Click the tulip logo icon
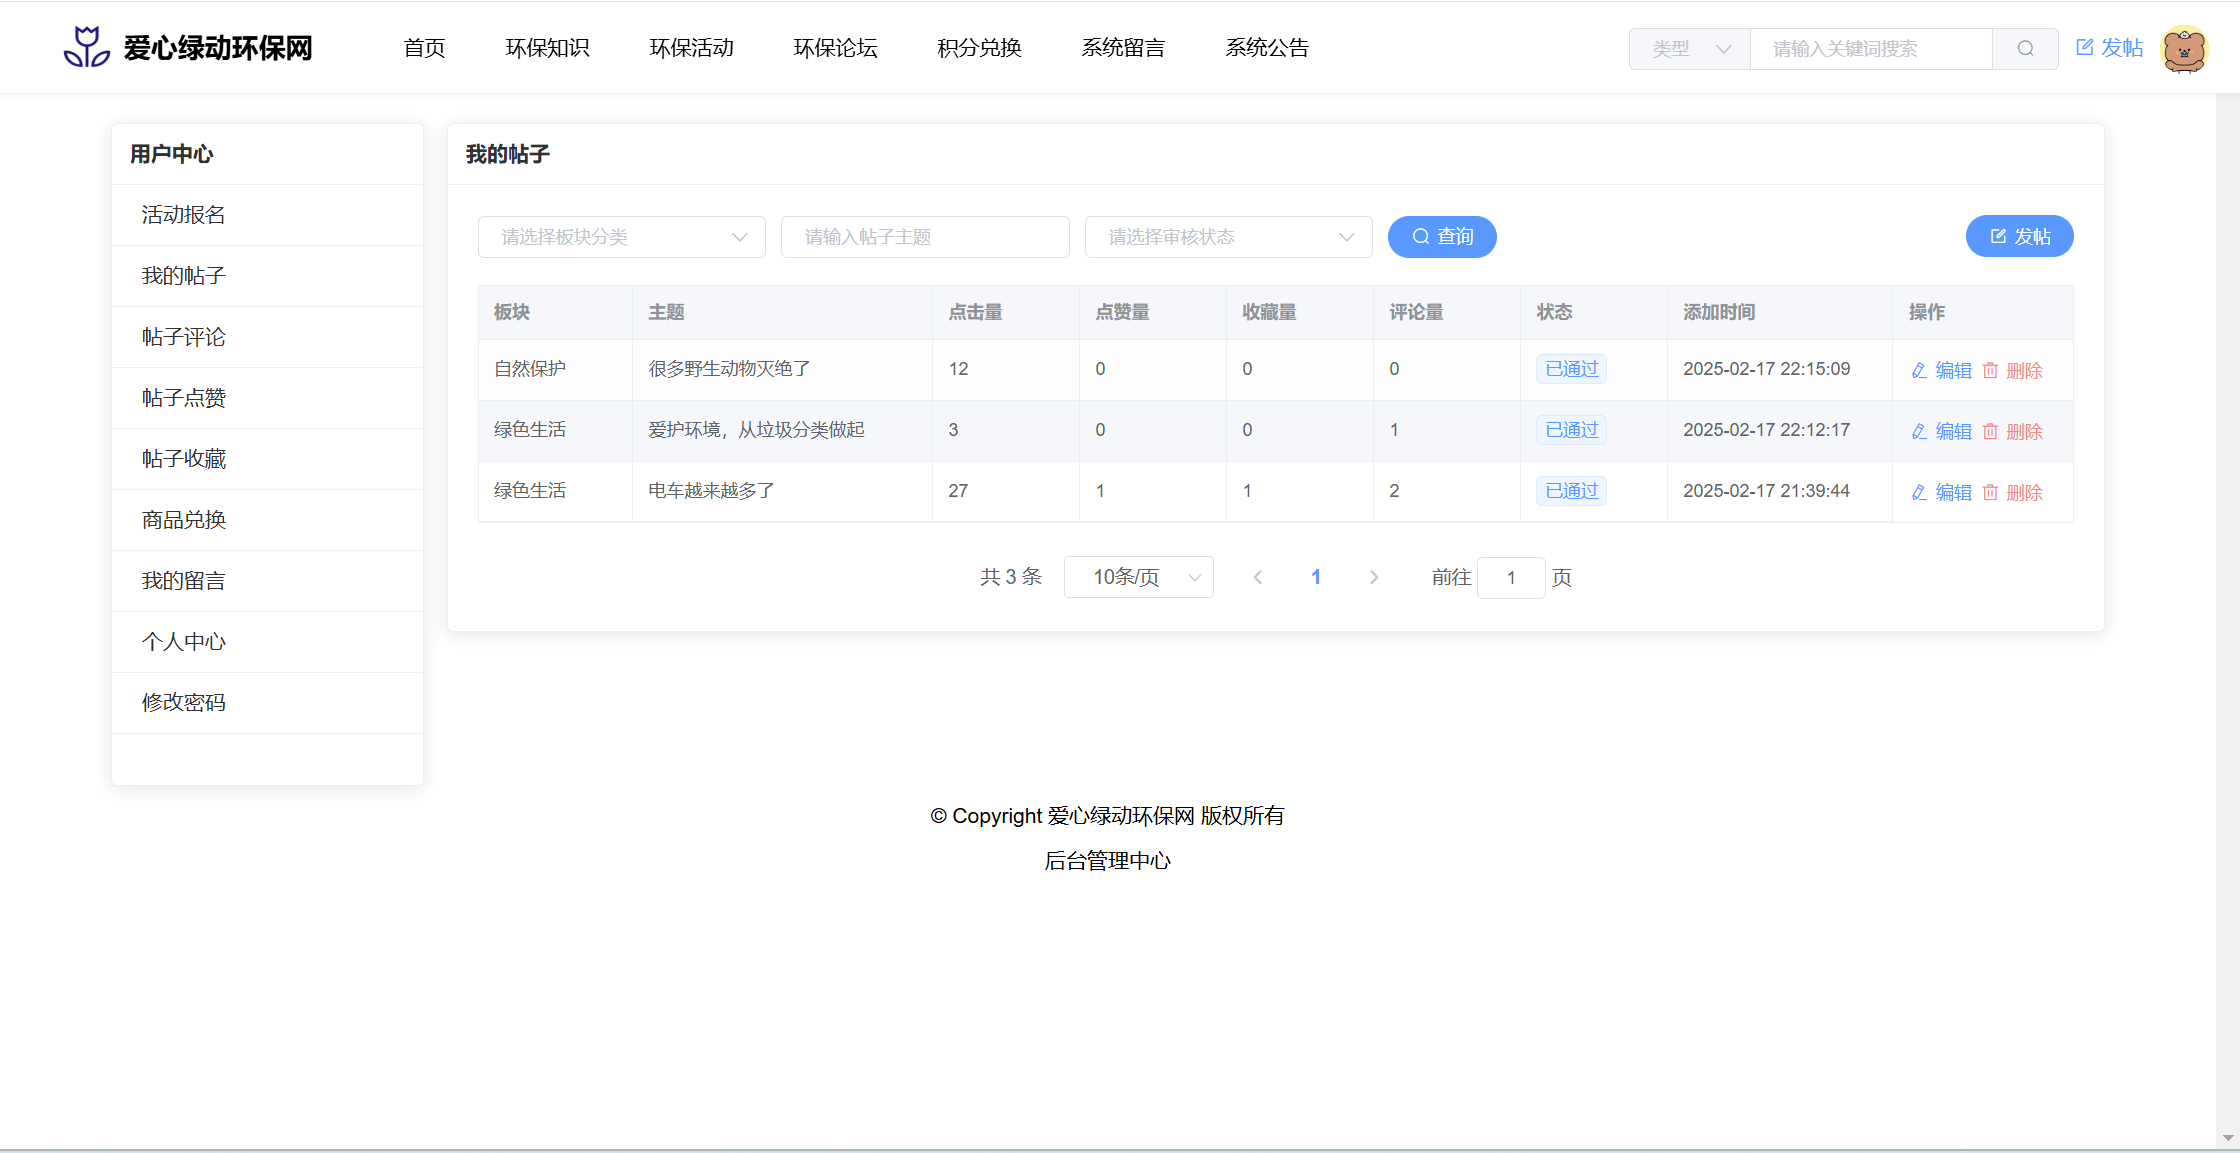2240x1153 pixels. click(86, 47)
